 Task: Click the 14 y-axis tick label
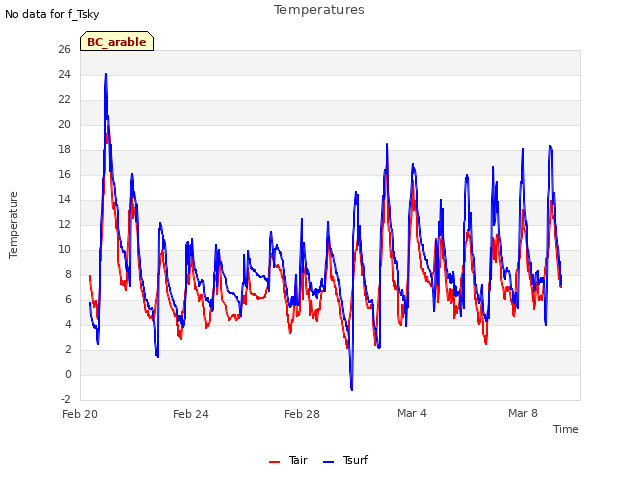point(64,200)
